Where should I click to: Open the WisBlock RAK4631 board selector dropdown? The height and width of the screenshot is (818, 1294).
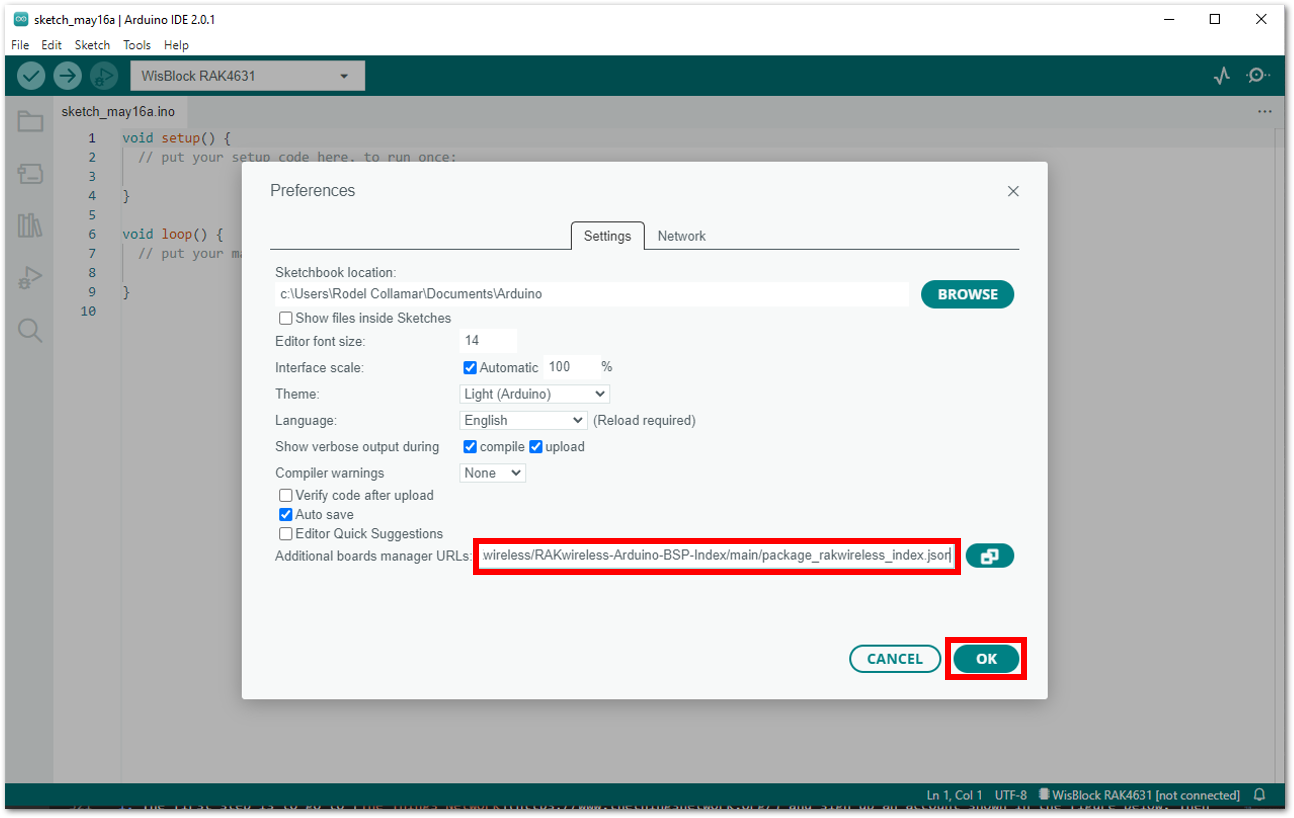click(x=247, y=76)
